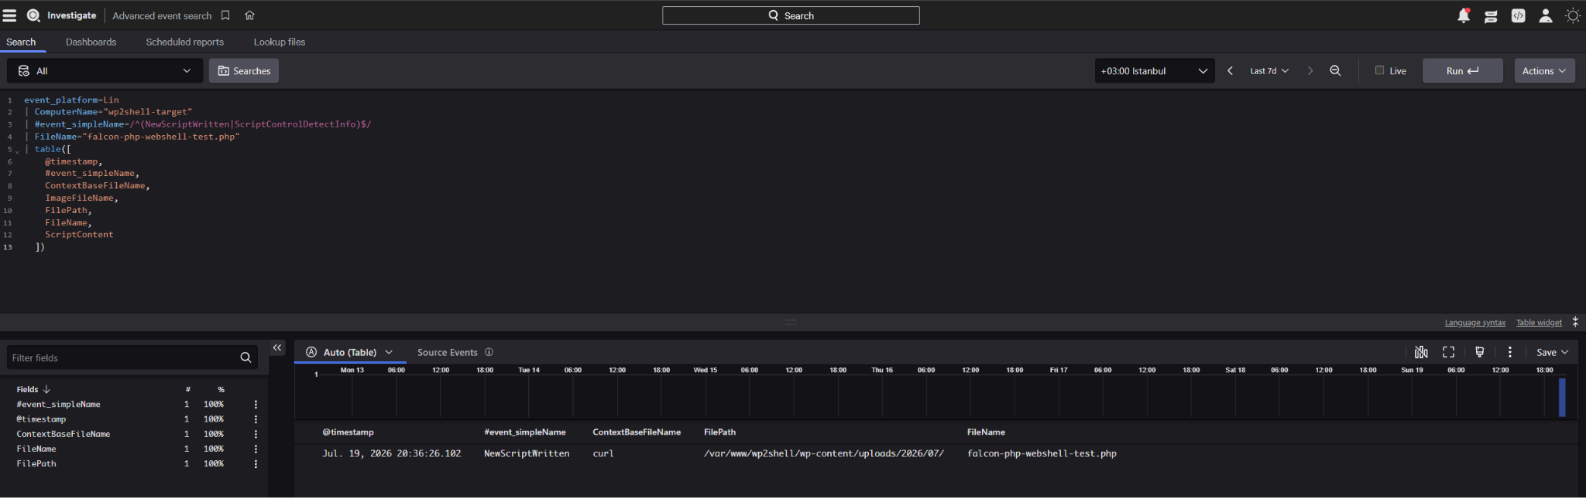Switch to the Source Events tab
The width and height of the screenshot is (1586, 498).
(x=447, y=352)
